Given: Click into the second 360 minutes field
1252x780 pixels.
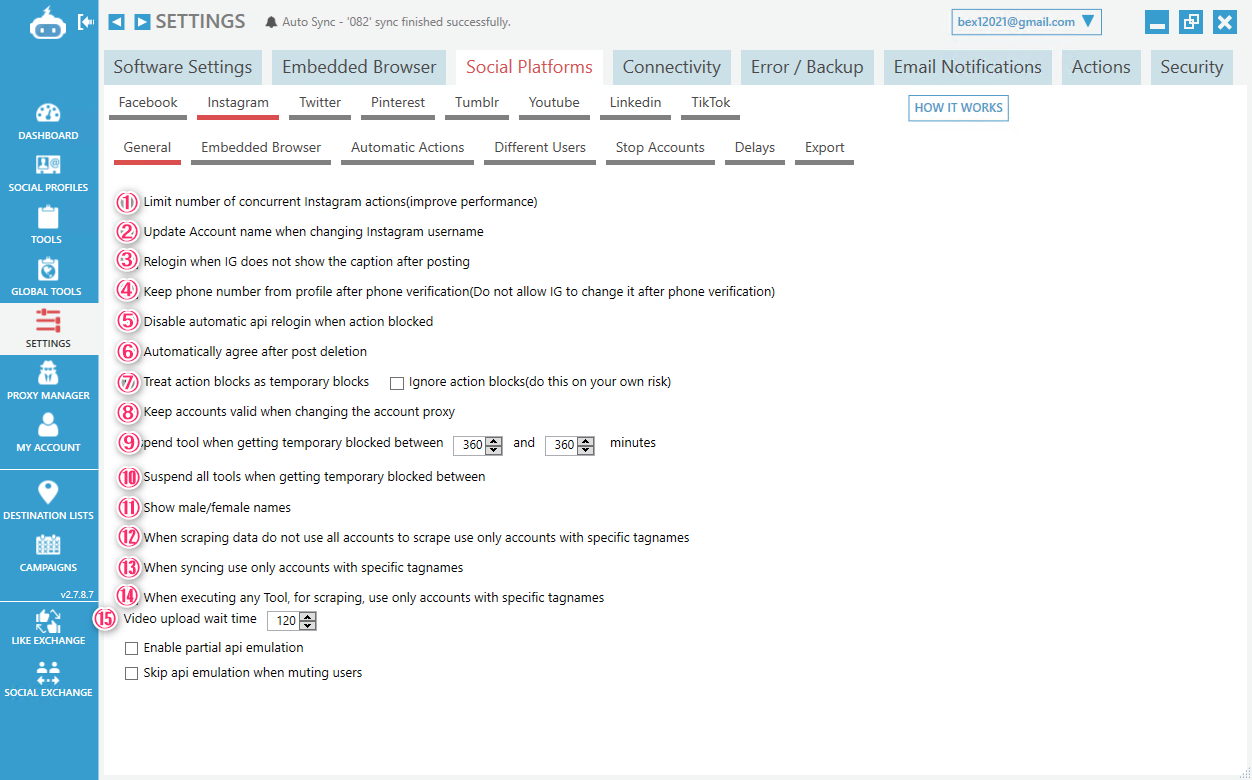Looking at the screenshot, I should coord(562,446).
